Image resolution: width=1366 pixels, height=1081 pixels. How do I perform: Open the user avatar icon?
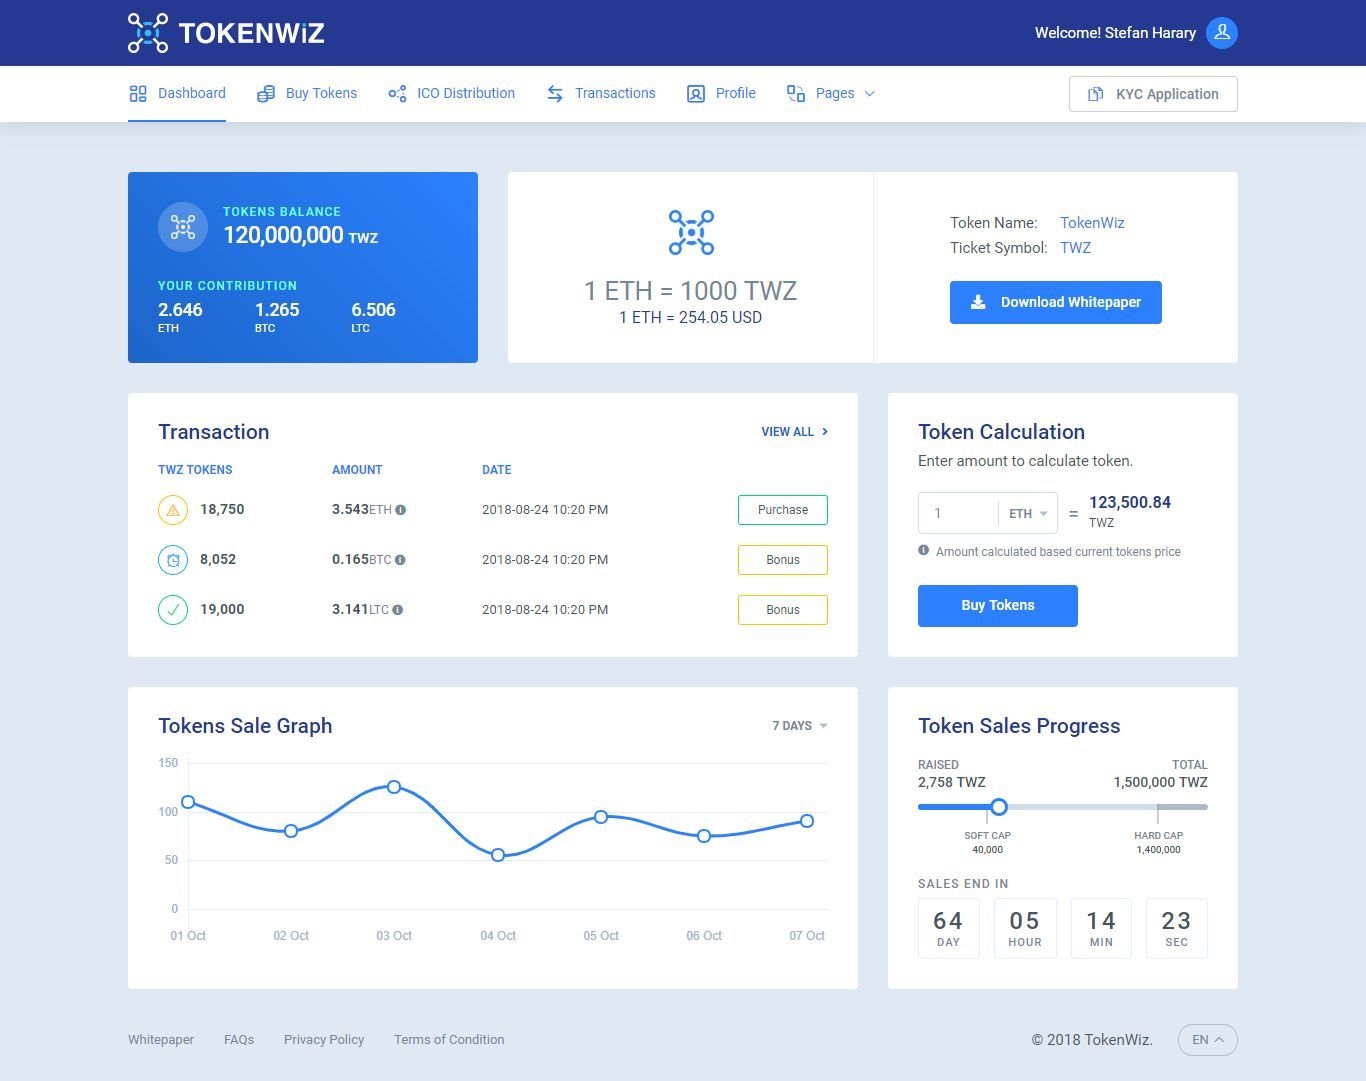pyautogui.click(x=1221, y=33)
